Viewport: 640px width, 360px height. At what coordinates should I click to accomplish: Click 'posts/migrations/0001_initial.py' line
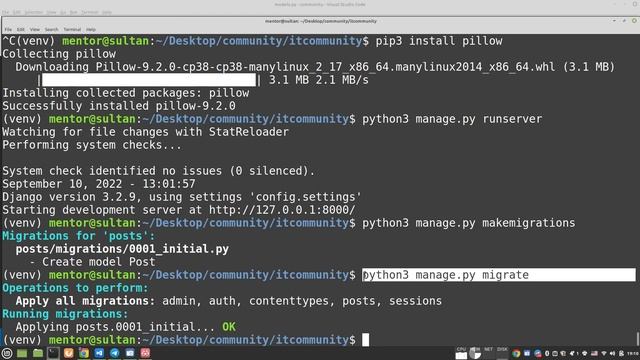[x=122, y=249]
